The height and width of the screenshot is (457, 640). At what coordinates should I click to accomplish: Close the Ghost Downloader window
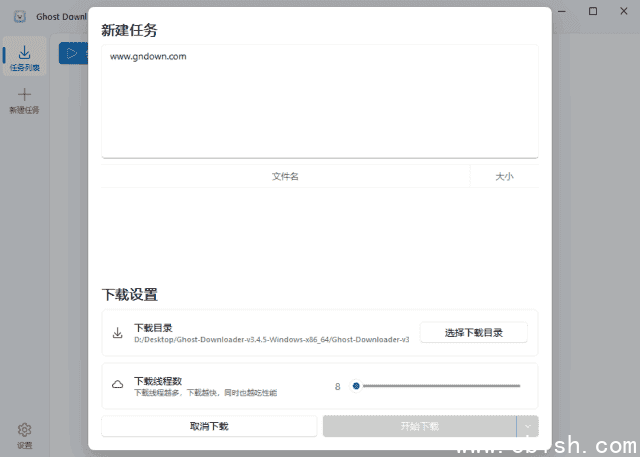(624, 11)
